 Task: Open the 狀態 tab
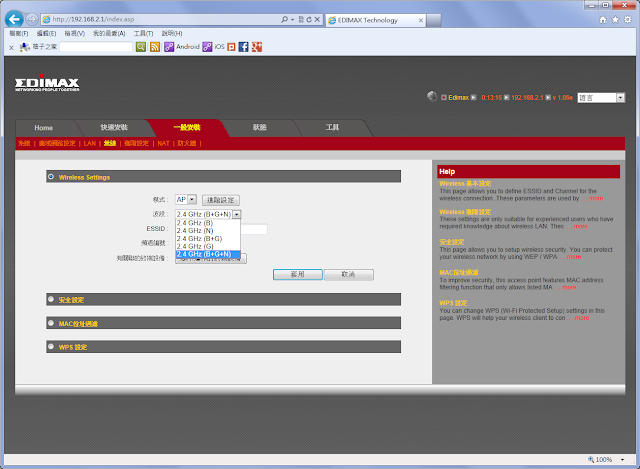click(260, 127)
